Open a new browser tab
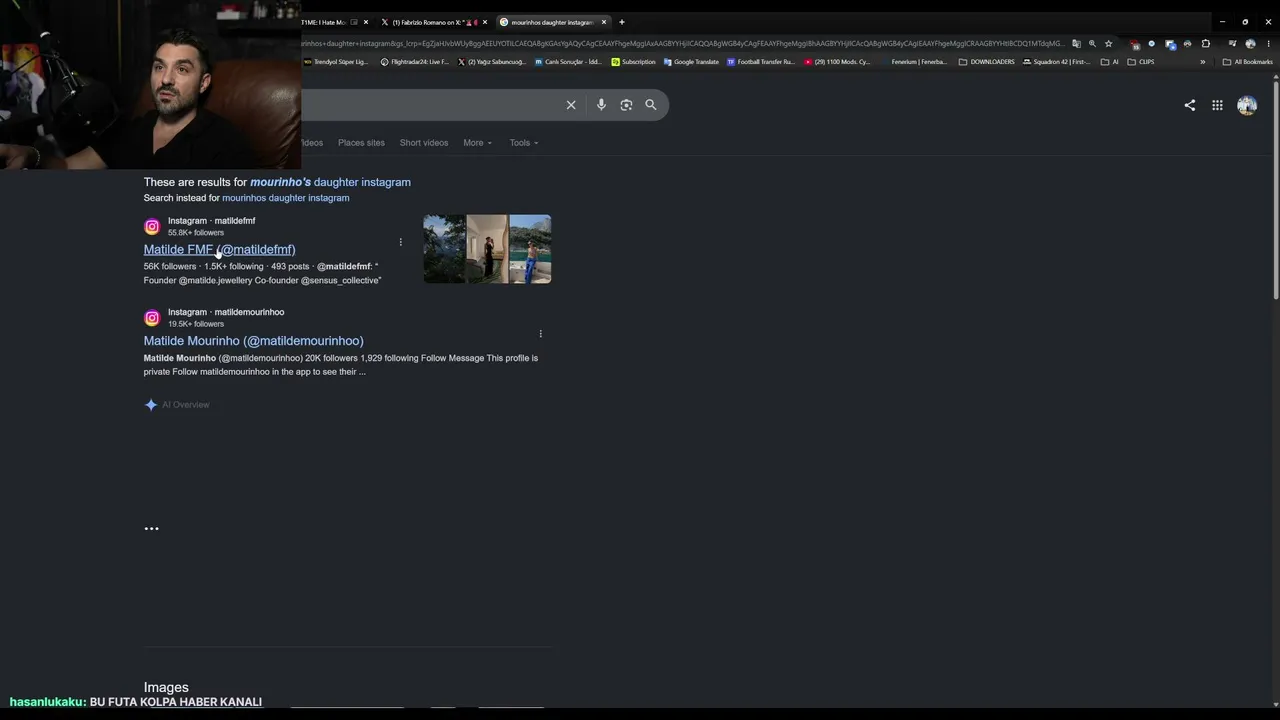 622,22
